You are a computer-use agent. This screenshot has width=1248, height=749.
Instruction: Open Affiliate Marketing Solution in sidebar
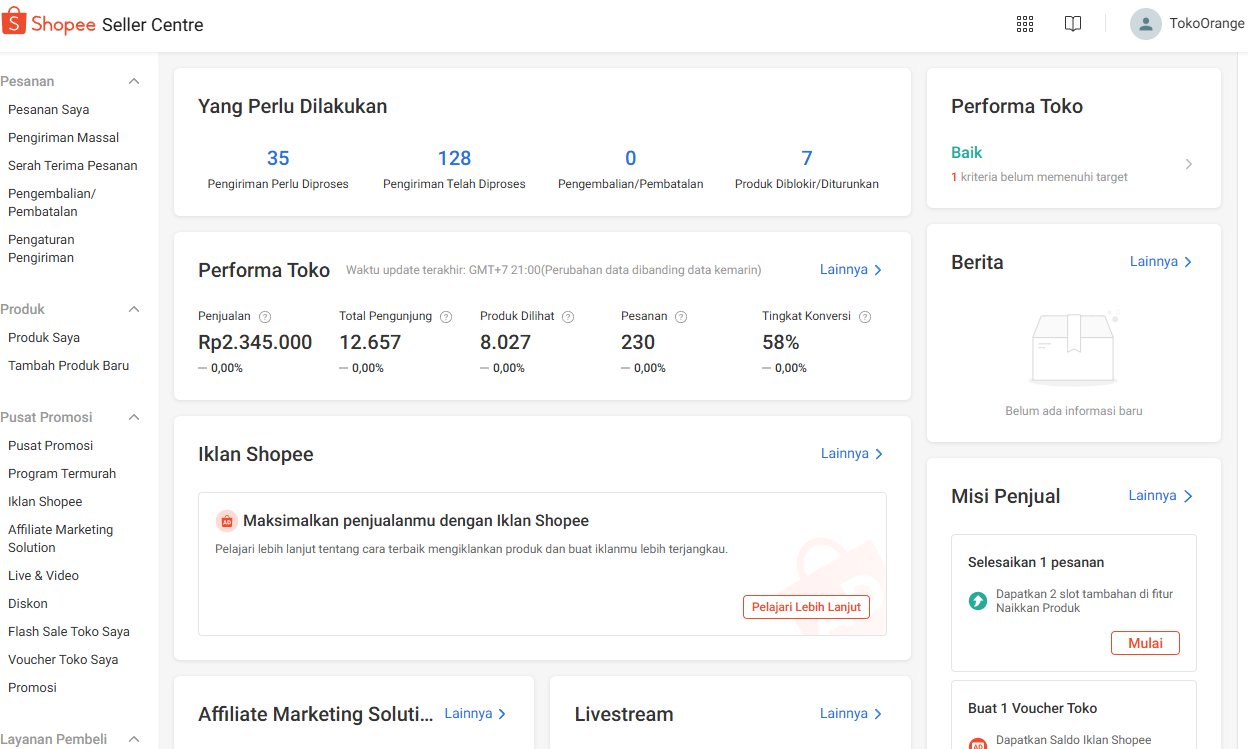click(61, 539)
